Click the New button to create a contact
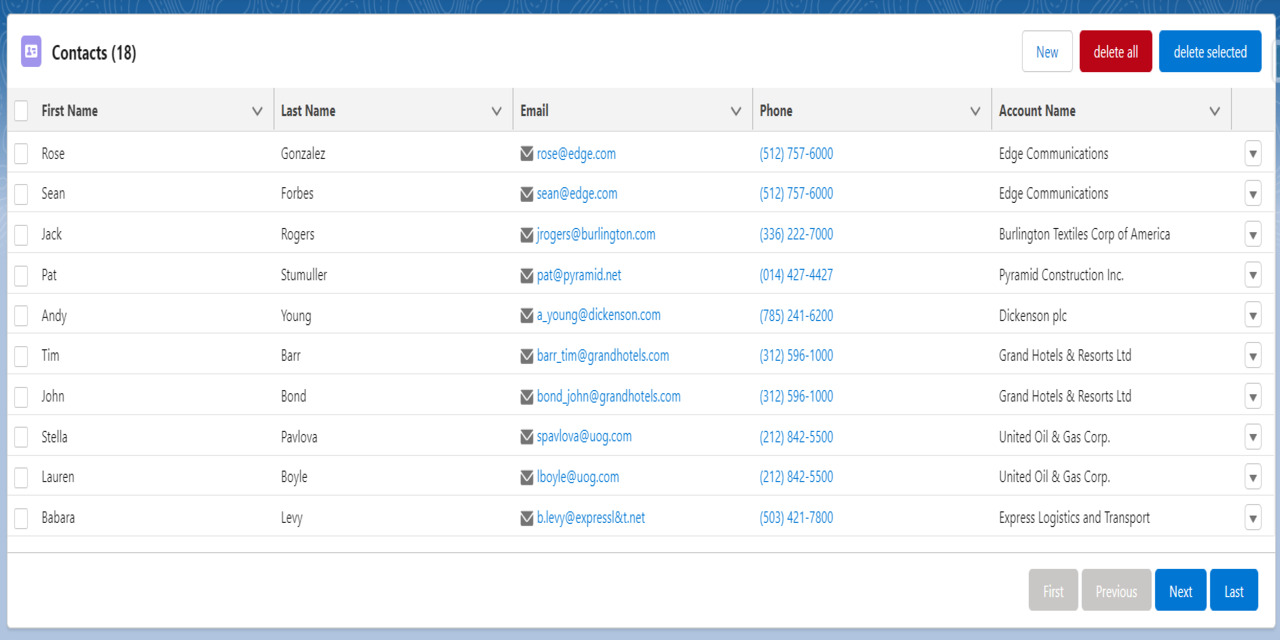This screenshot has width=1280, height=640. coord(1047,51)
